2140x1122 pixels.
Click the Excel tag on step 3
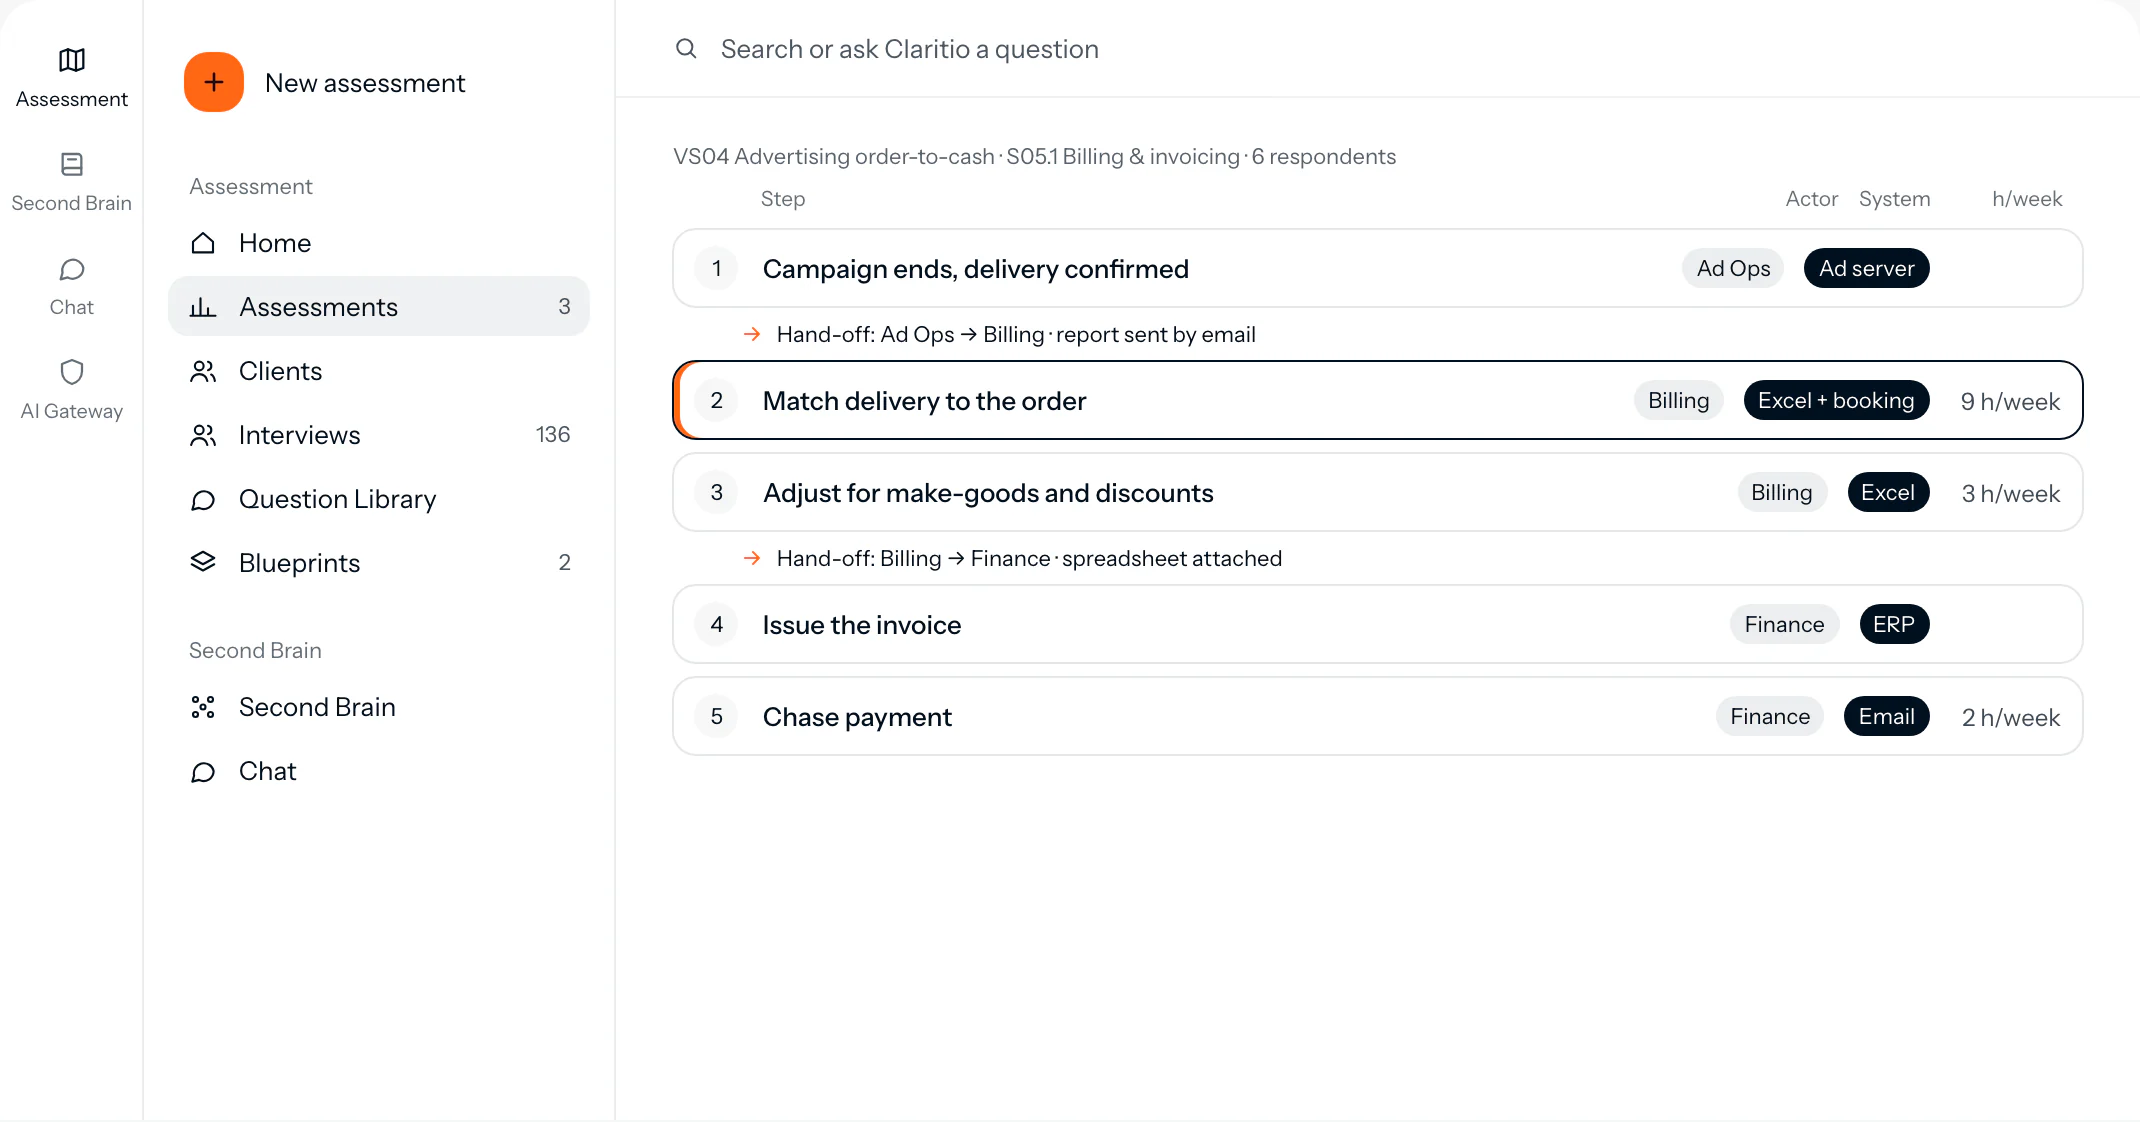point(1888,492)
